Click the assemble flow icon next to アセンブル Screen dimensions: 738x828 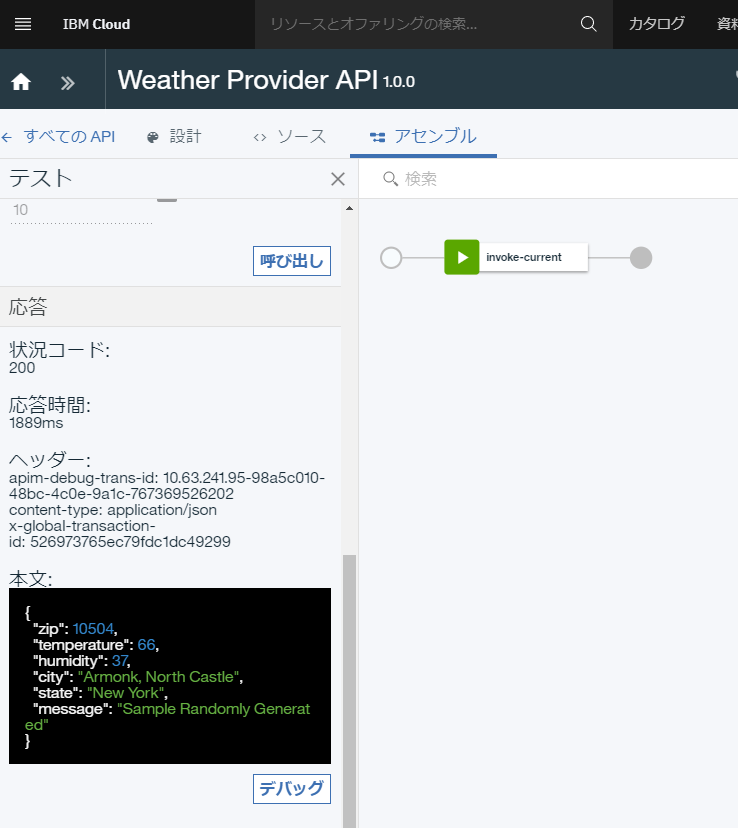(377, 137)
